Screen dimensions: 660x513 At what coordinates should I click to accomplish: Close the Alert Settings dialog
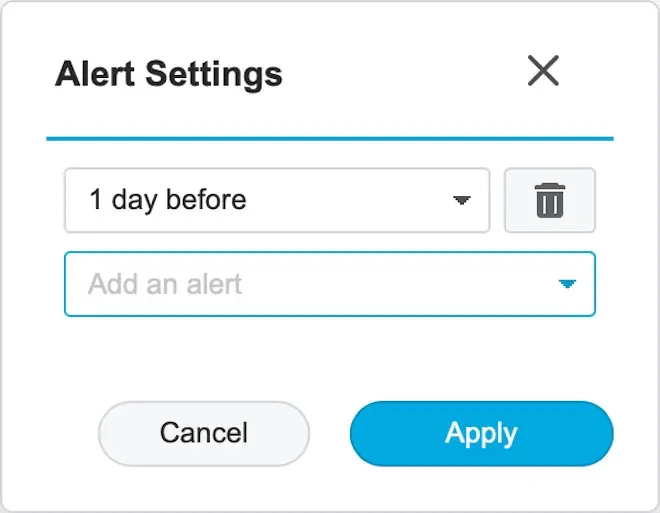pyautogui.click(x=543, y=71)
